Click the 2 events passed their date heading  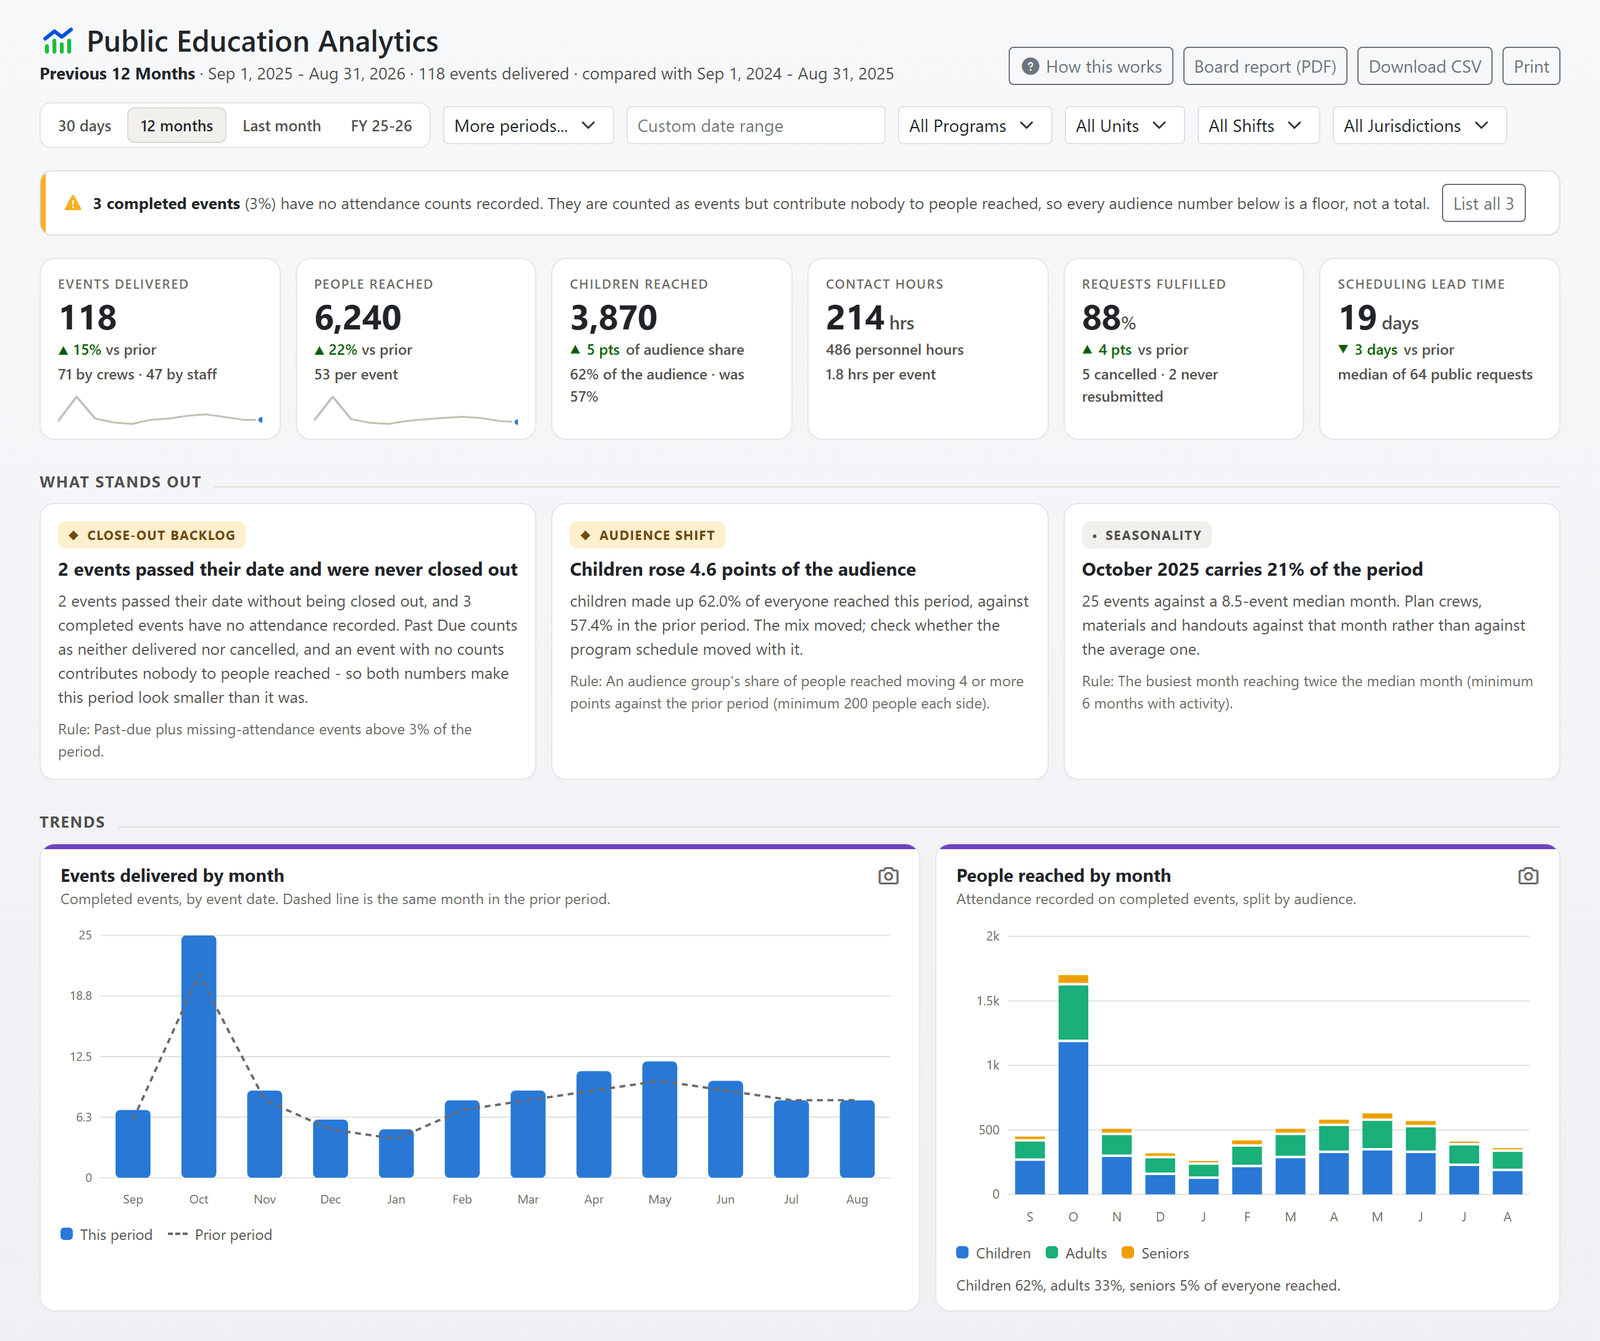coord(288,569)
